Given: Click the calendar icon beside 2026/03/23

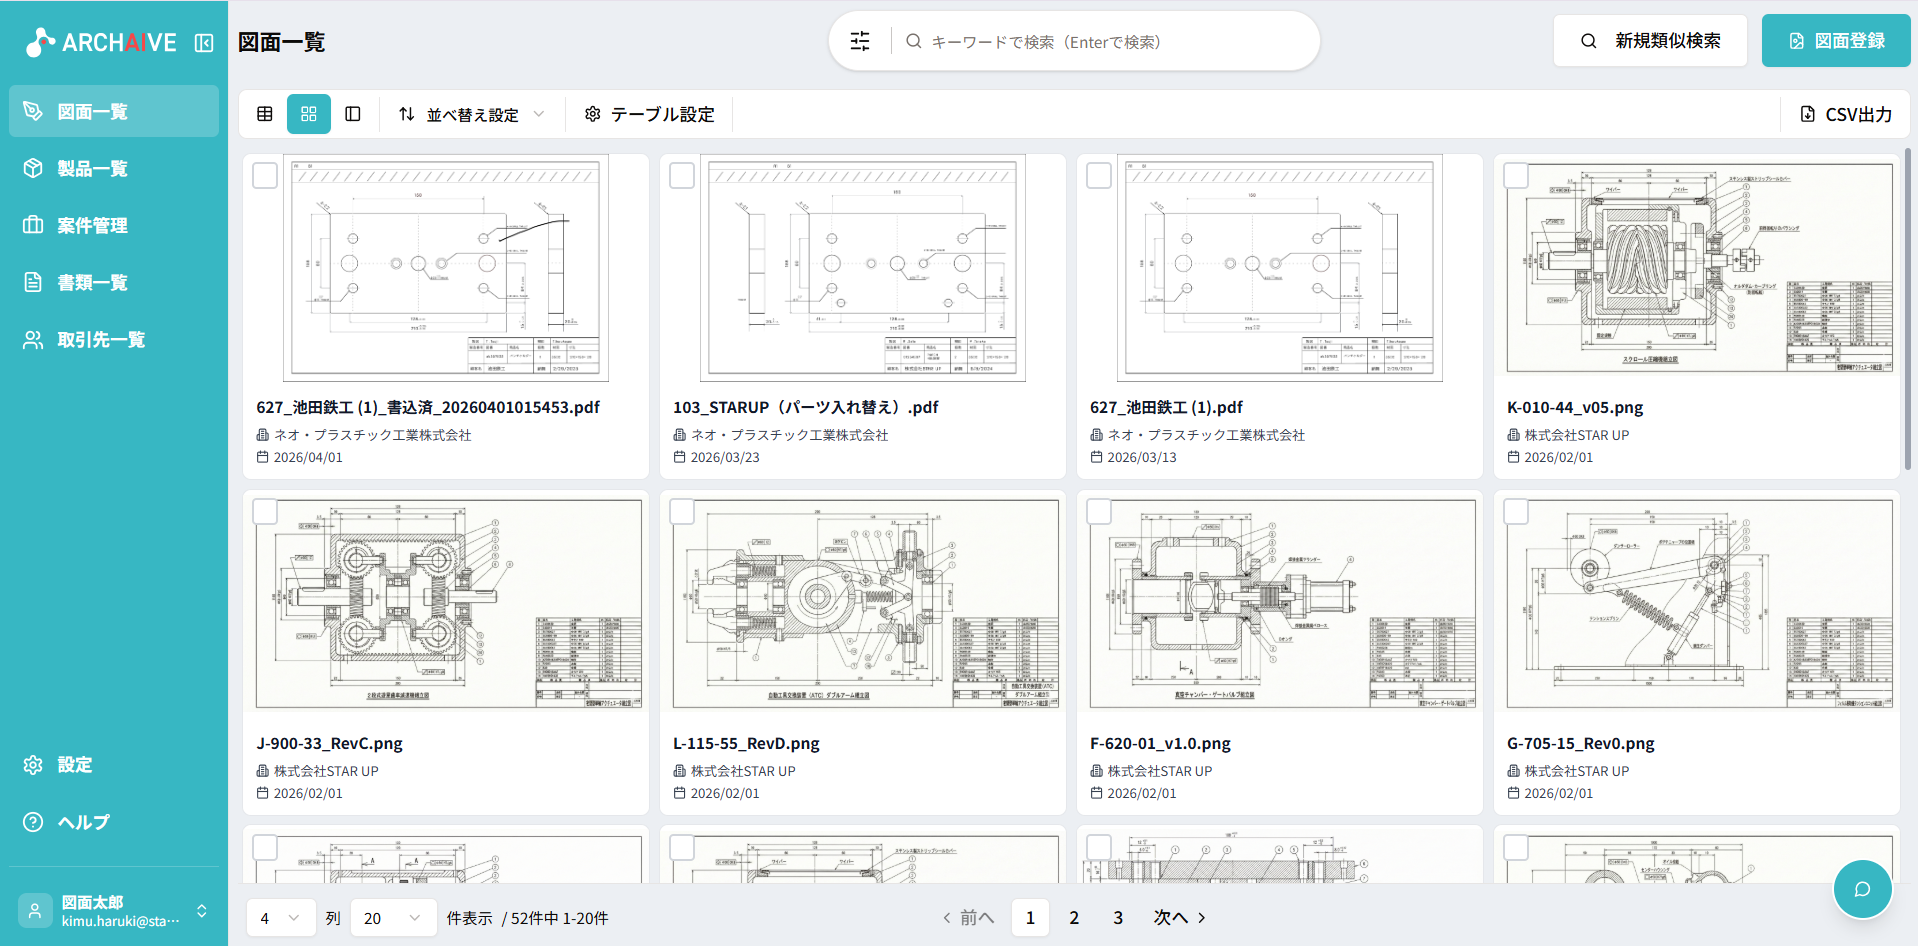Looking at the screenshot, I should pyautogui.click(x=679, y=457).
